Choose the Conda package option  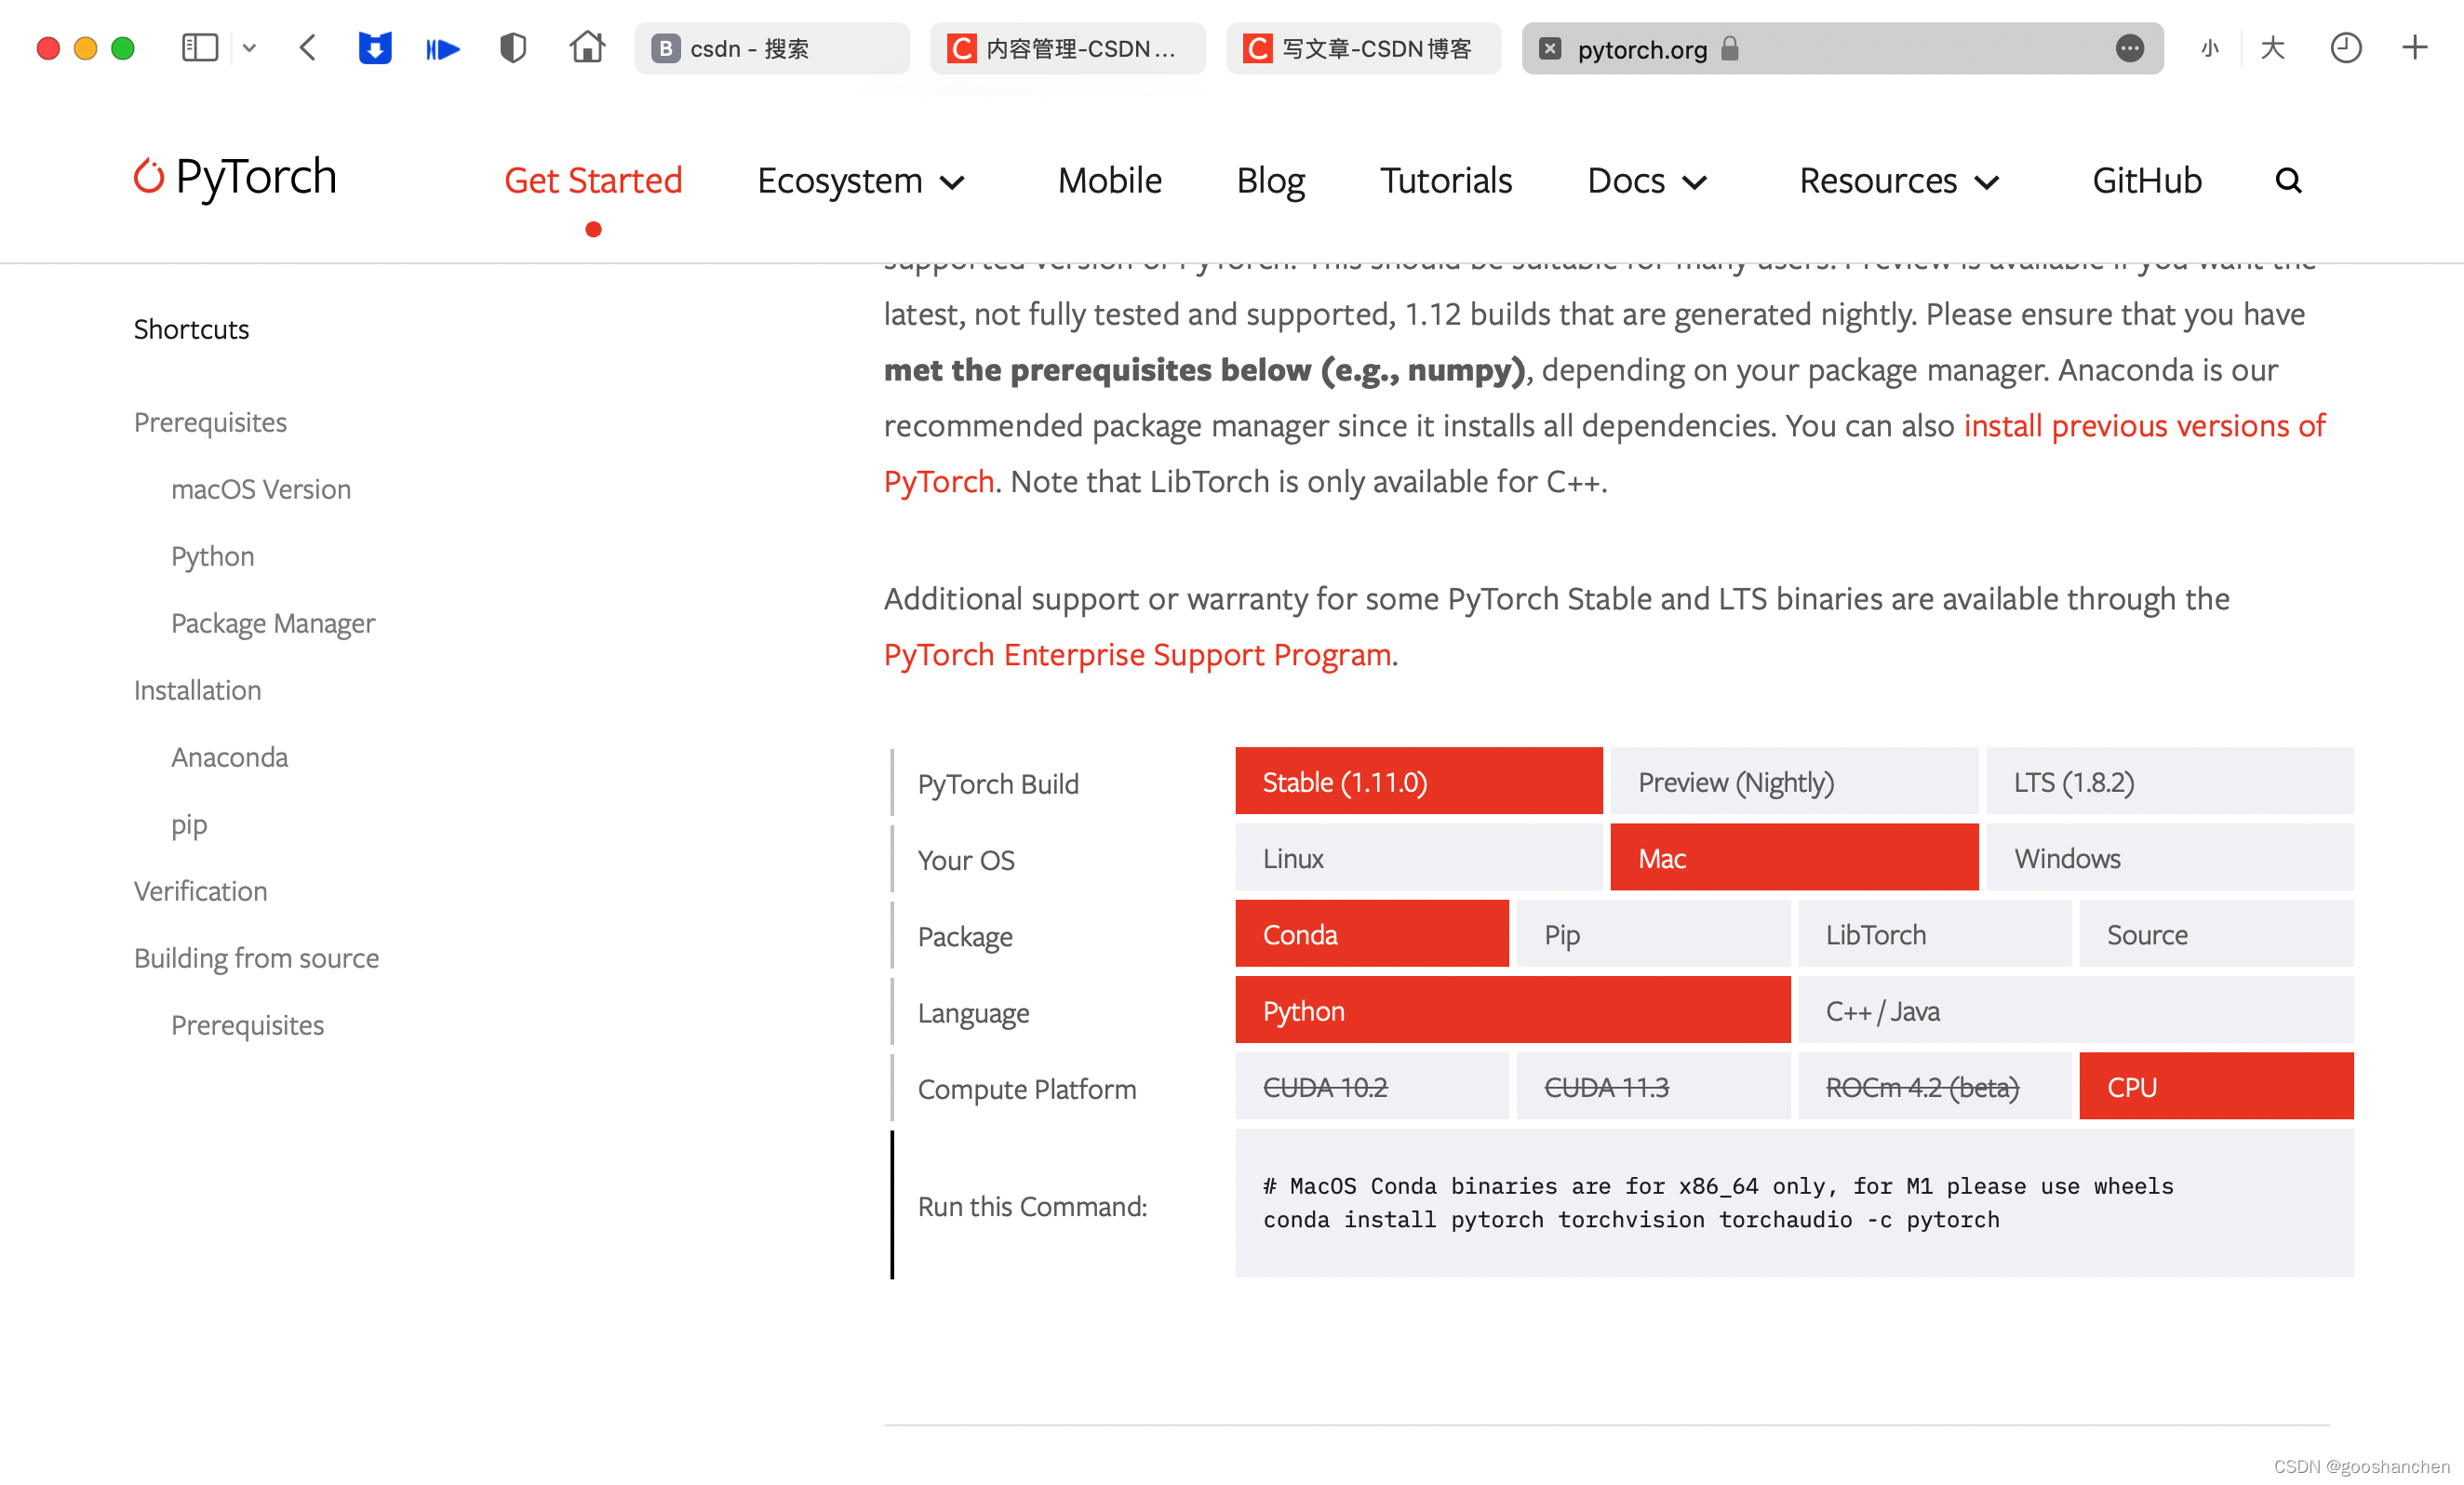pyautogui.click(x=1371, y=933)
